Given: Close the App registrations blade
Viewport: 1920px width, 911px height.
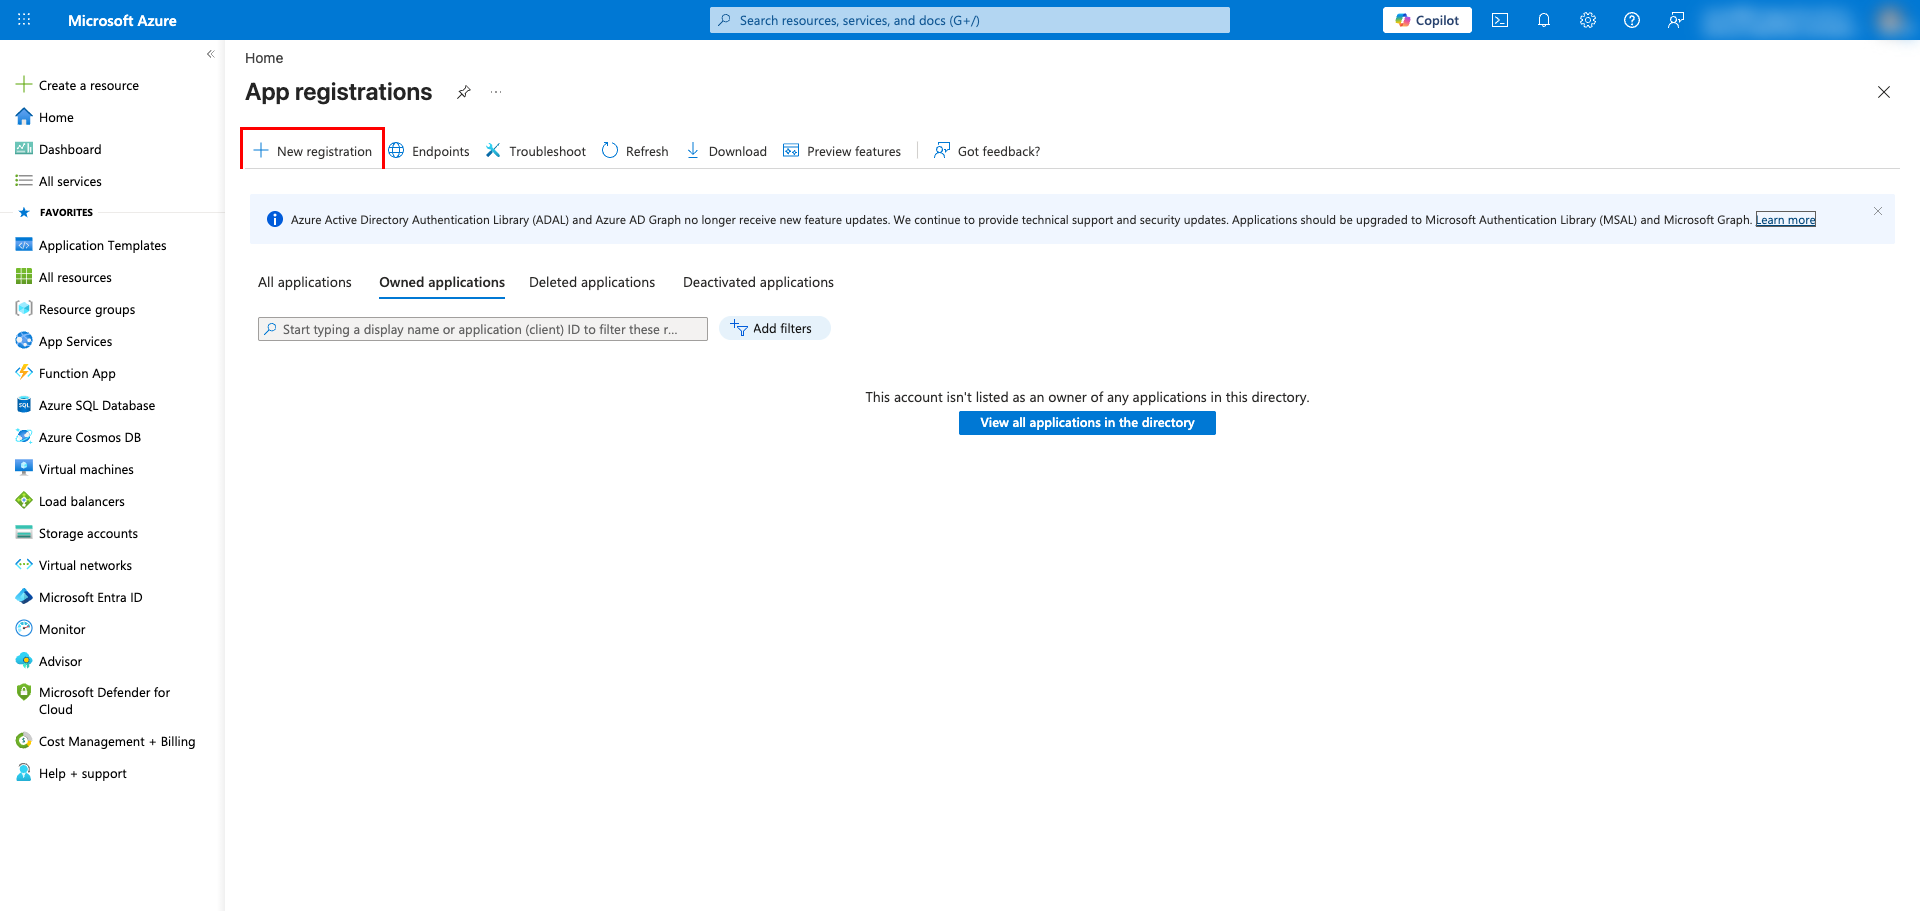Looking at the screenshot, I should click(x=1884, y=92).
